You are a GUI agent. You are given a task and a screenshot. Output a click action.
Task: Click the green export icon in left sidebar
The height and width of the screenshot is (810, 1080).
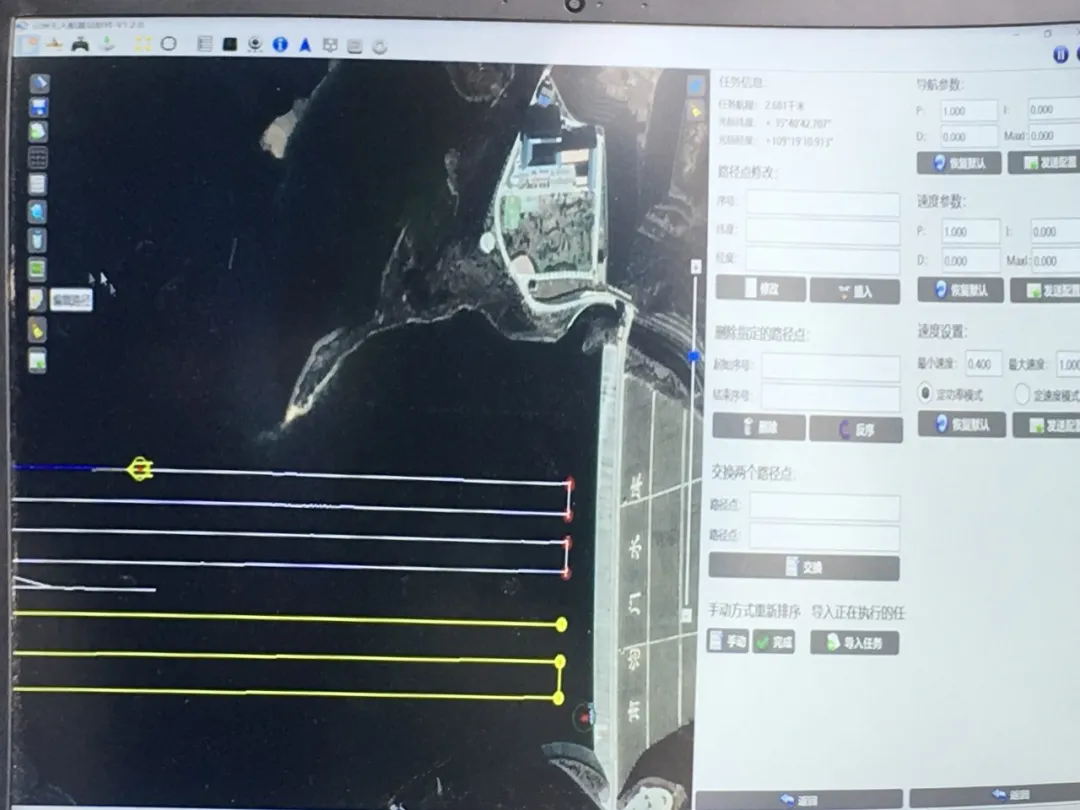(38, 131)
